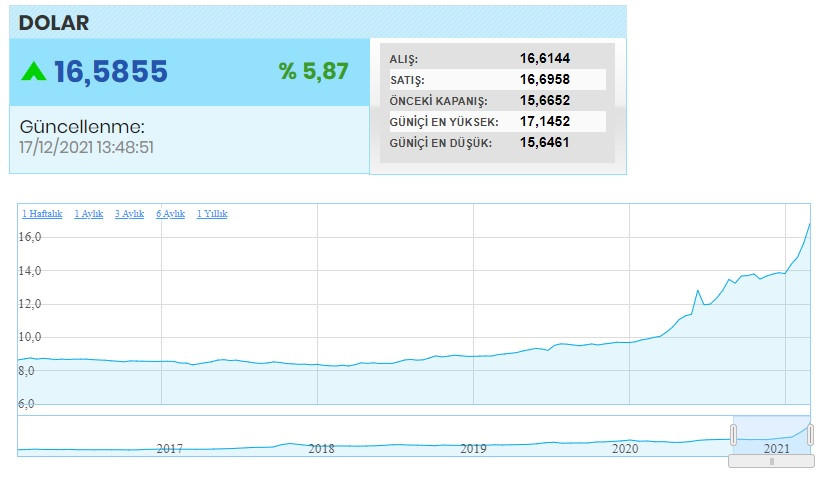Grab the right range selector handle
Viewport: 827px width, 480px height.
point(810,435)
